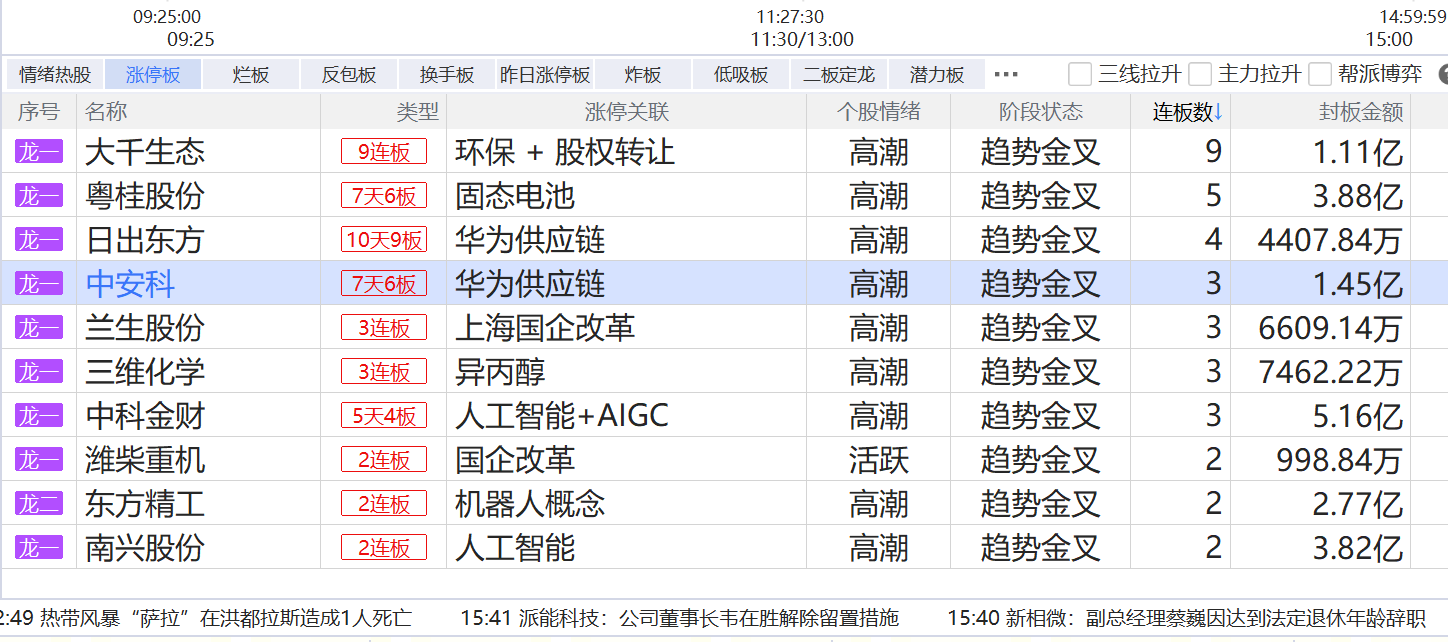Click the 2连板 tag for 东方精工
Screen dimensions: 1448x642
384,504
